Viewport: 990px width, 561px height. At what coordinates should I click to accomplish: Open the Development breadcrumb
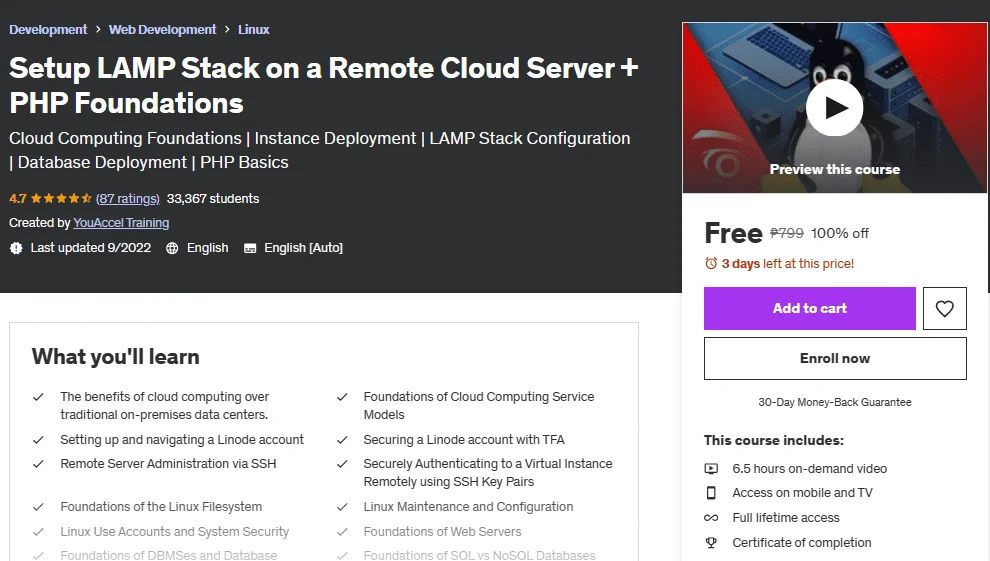coord(48,30)
